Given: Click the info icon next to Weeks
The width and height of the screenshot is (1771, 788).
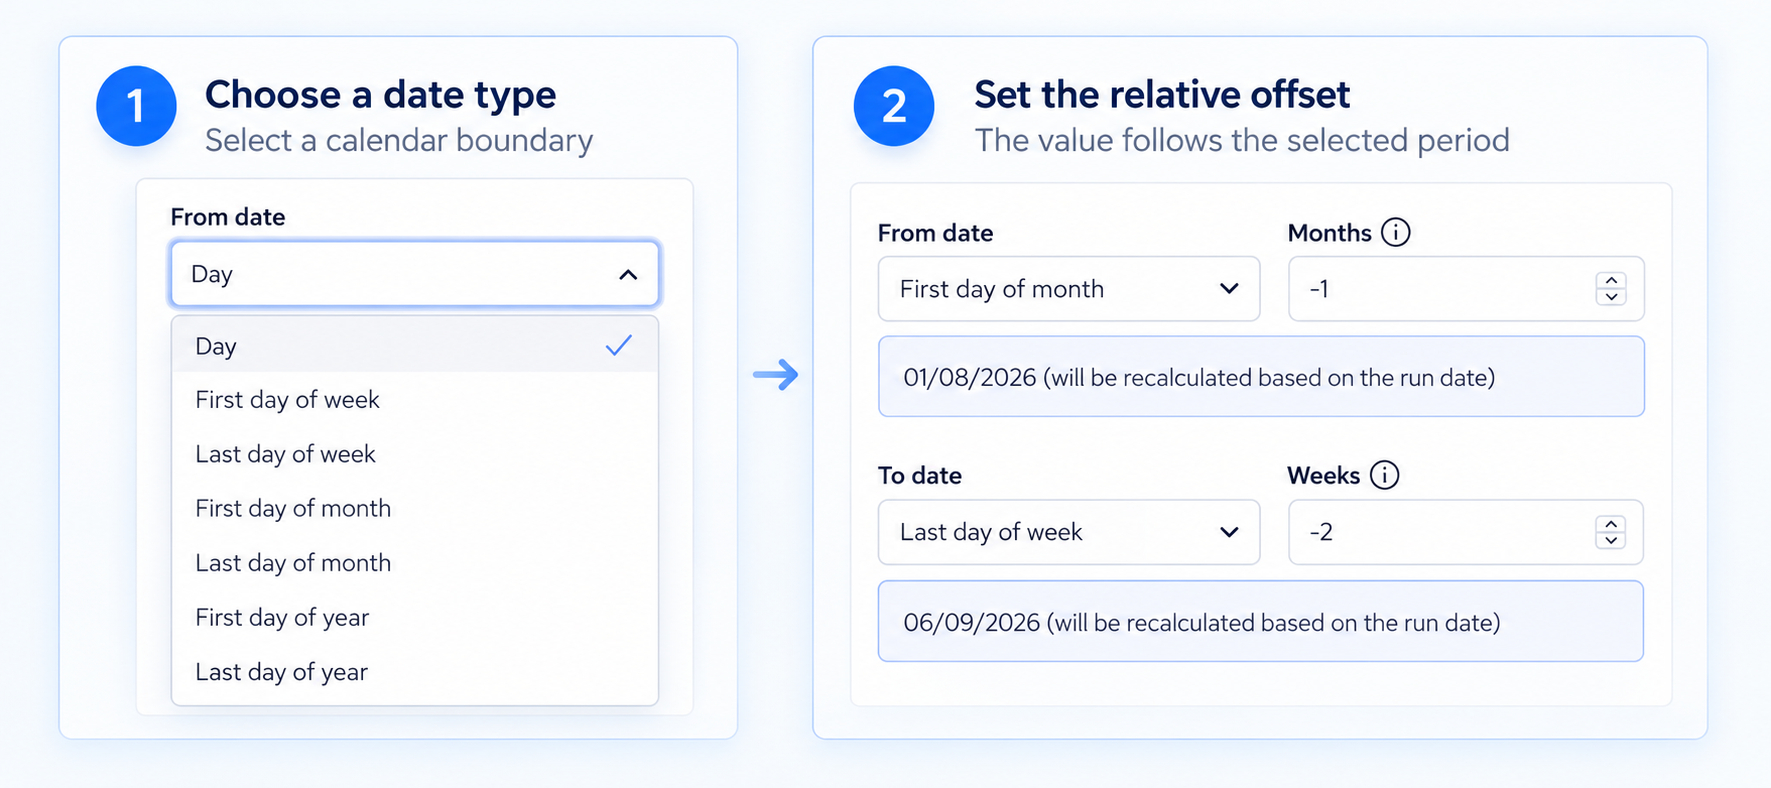Looking at the screenshot, I should coord(1384,475).
